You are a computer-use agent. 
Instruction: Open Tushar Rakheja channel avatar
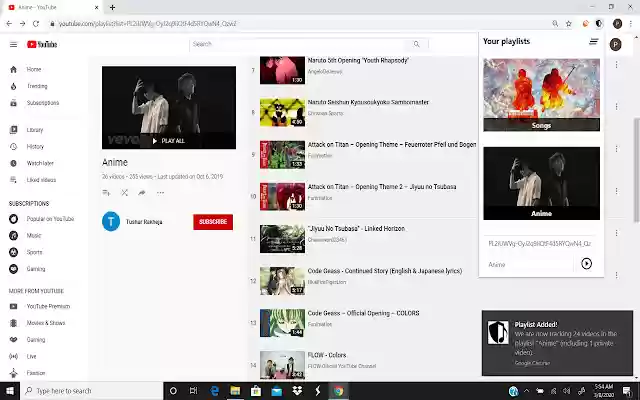click(111, 222)
